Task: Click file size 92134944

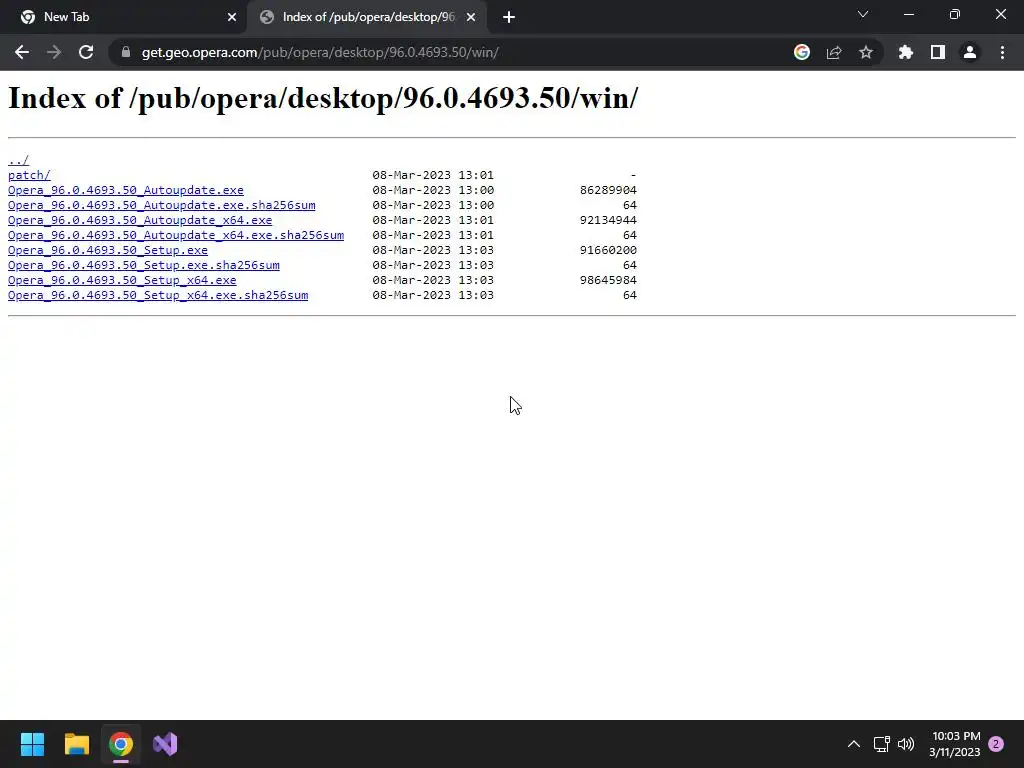Action: click(608, 220)
